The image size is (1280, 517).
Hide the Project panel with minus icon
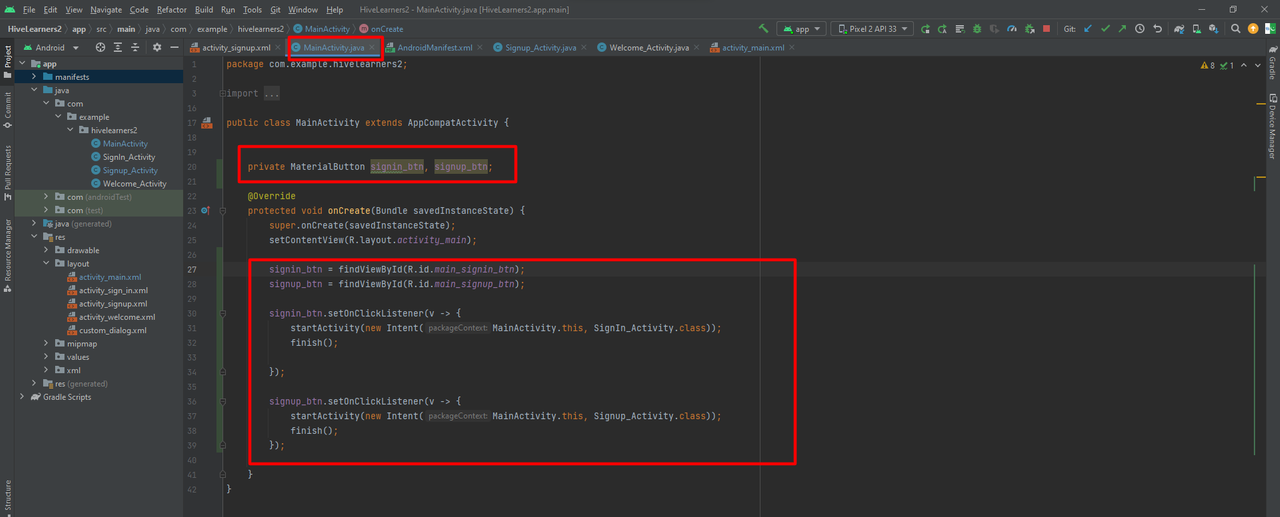coord(175,47)
